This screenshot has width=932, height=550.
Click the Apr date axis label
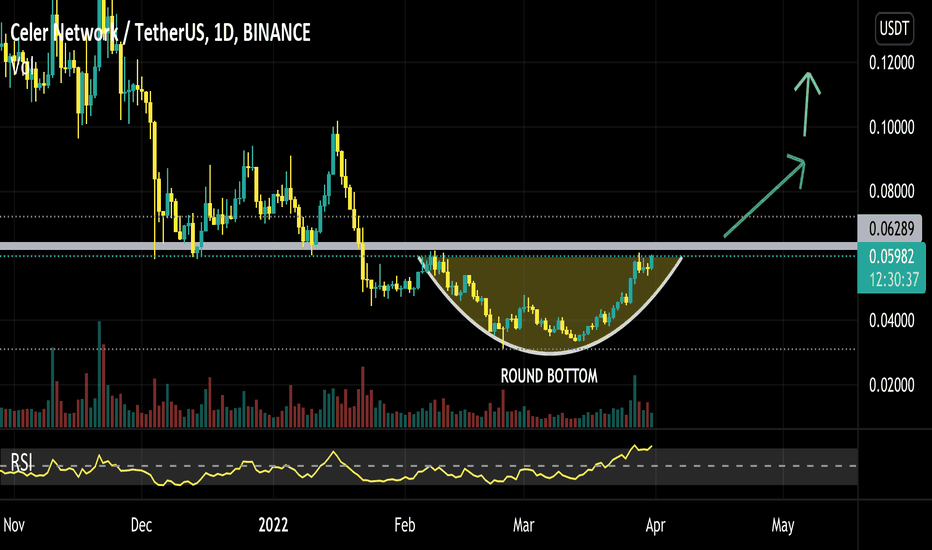pyautogui.click(x=655, y=526)
